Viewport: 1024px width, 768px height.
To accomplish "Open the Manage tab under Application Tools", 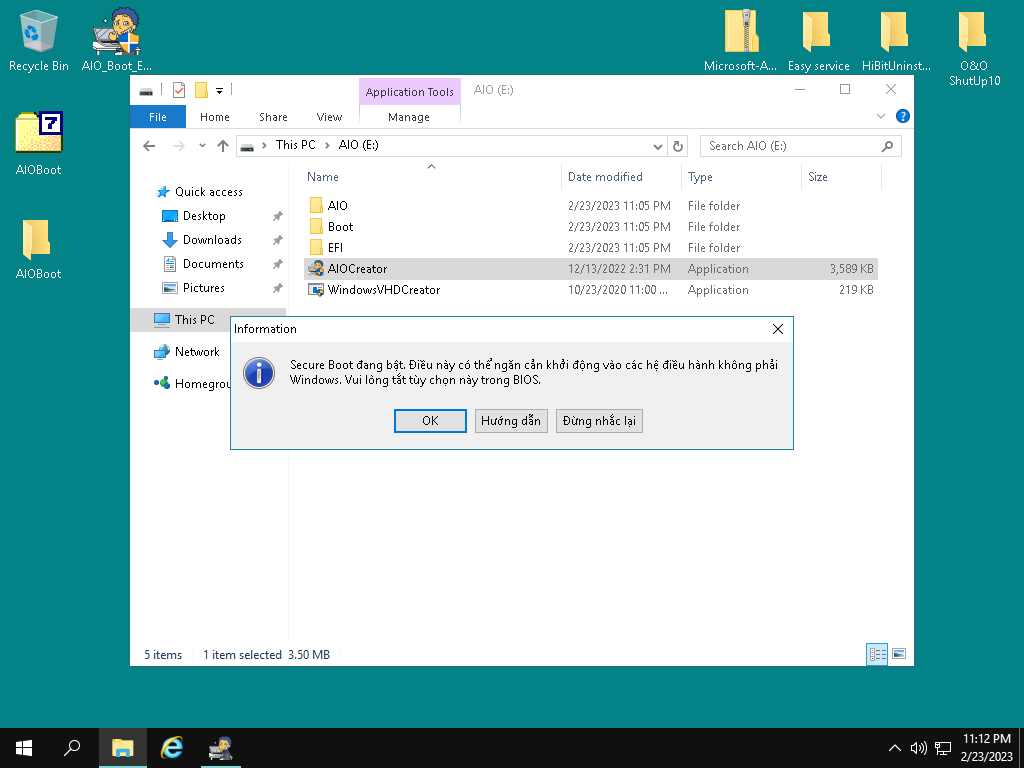I will 409,117.
